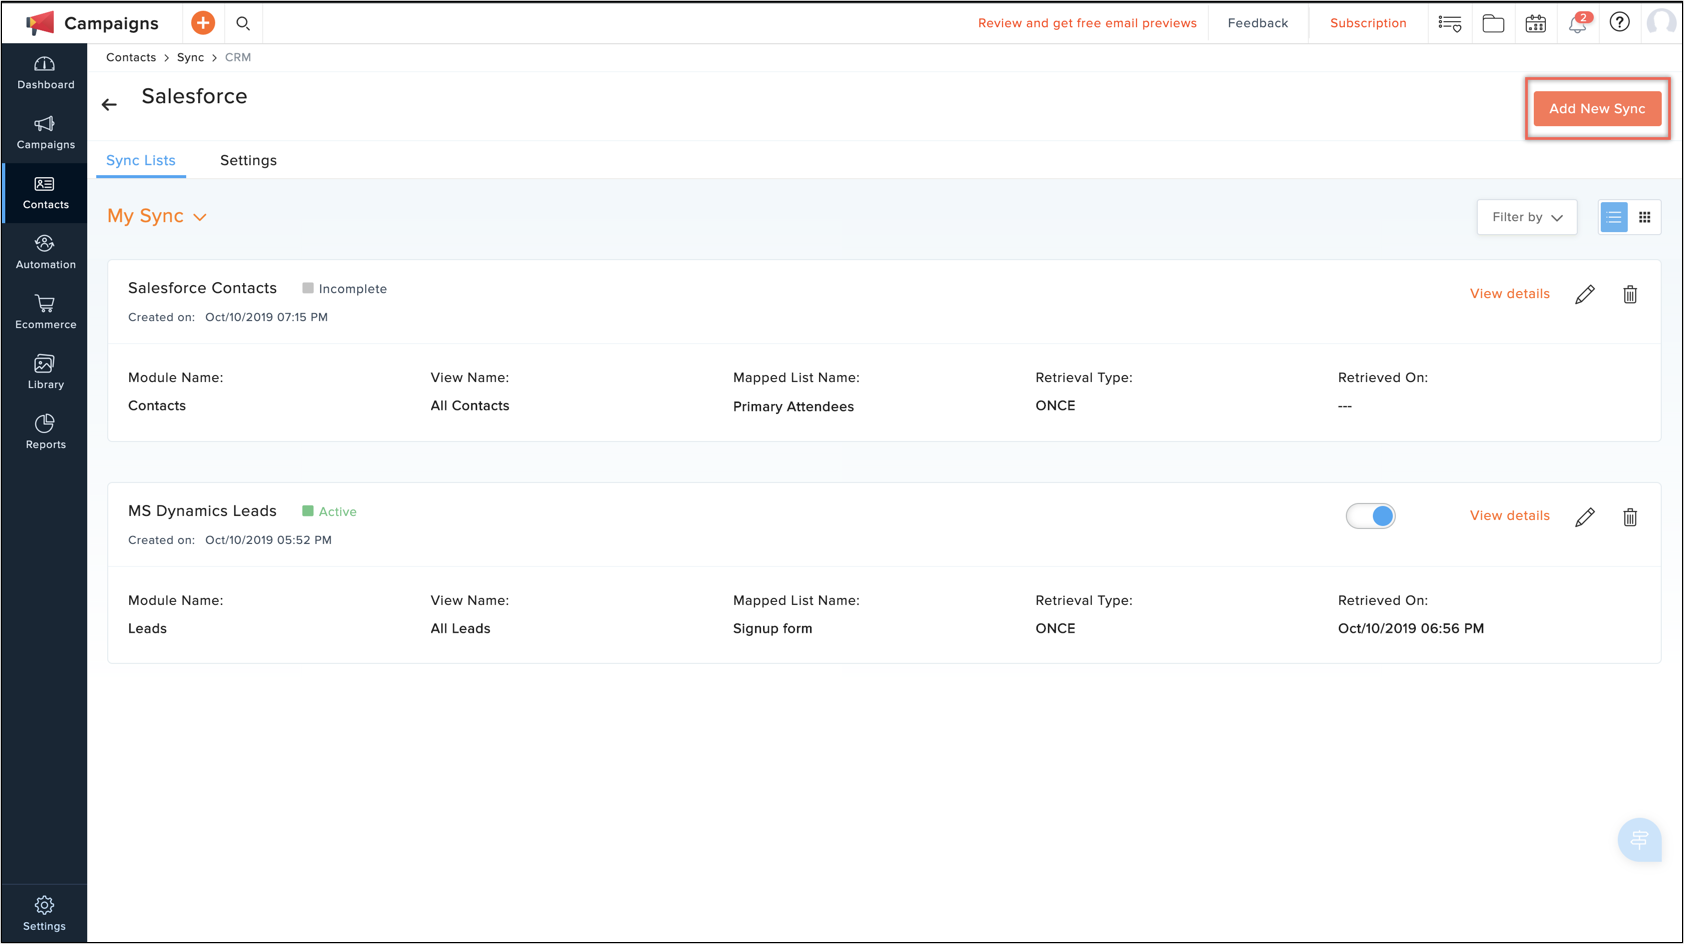Click Review and get free email previews
This screenshot has width=1684, height=944.
point(1087,23)
